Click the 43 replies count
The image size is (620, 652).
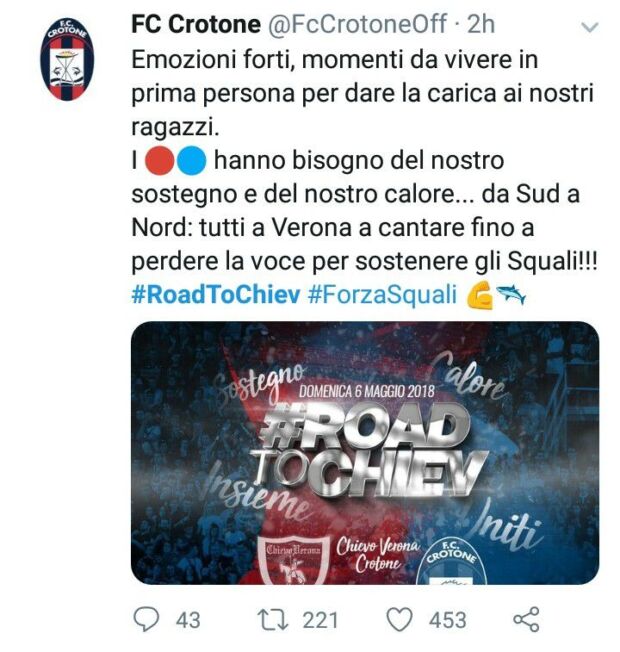[x=188, y=620]
